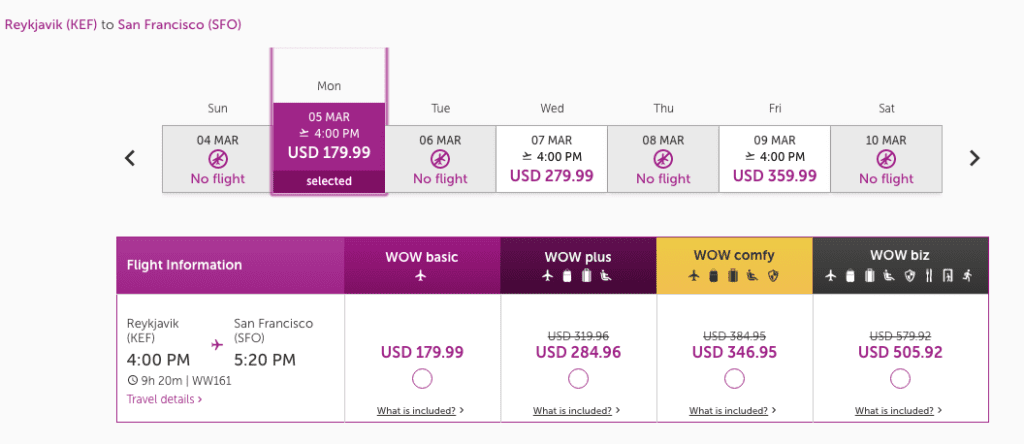Click the airplane icon under WOW basic
Image resolution: width=1024 pixels, height=444 pixels.
(421, 276)
